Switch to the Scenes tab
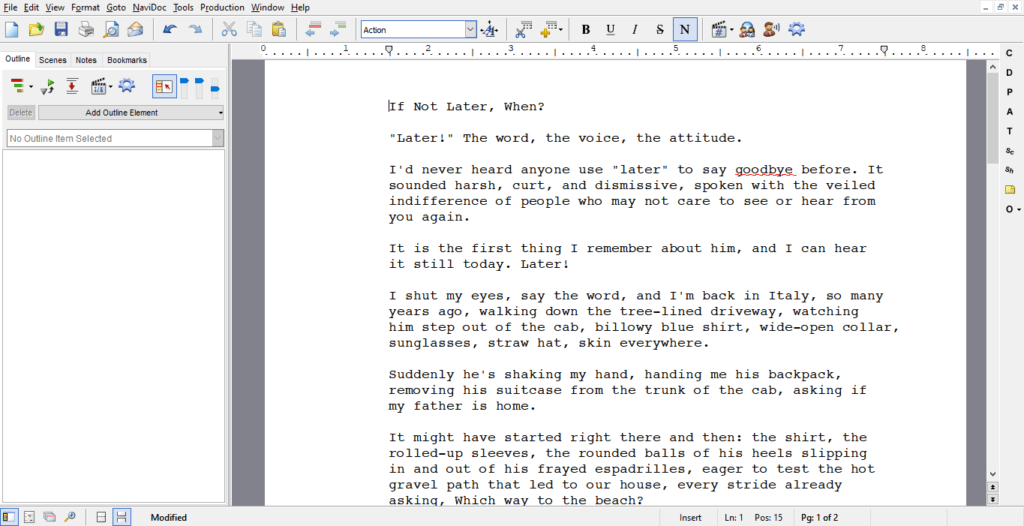Screen dimensions: 1024x526 click(x=52, y=59)
